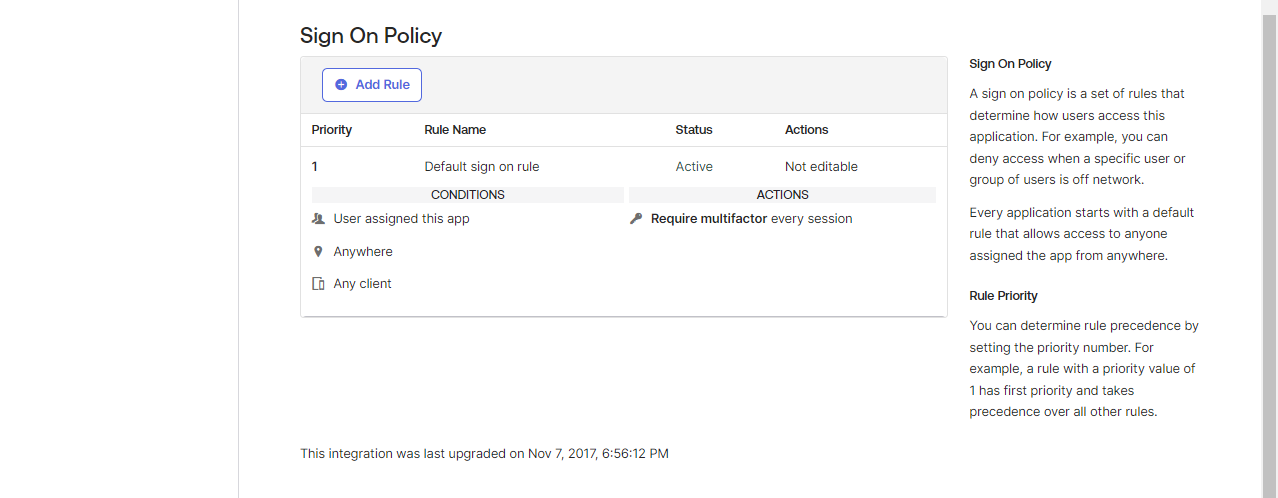The width and height of the screenshot is (1278, 498).
Task: Click the device icon beside Any client
Action: pos(318,284)
